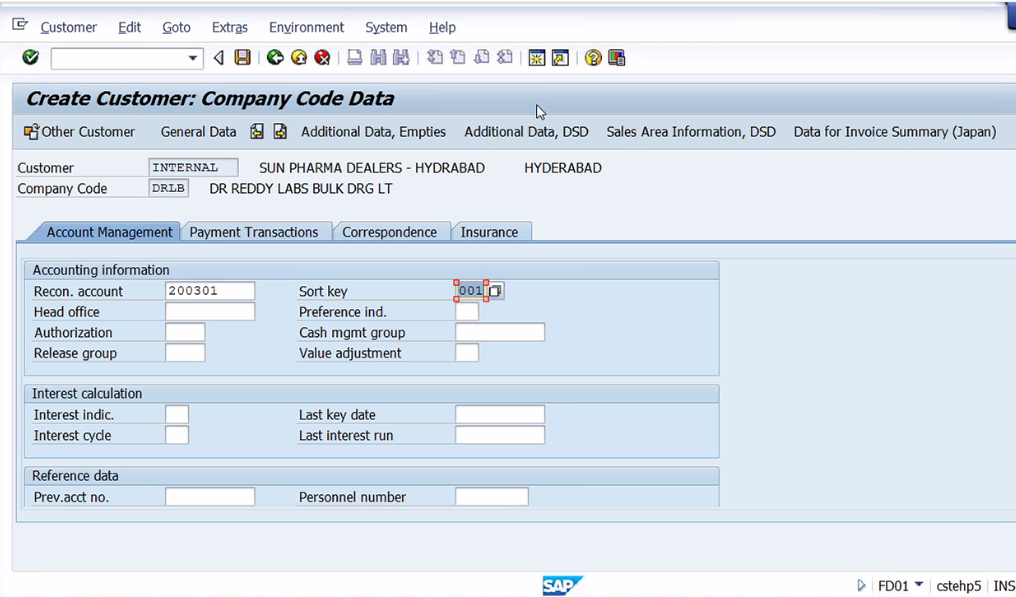1016x597 pixels.
Task: Open the Goto menu
Action: [176, 27]
